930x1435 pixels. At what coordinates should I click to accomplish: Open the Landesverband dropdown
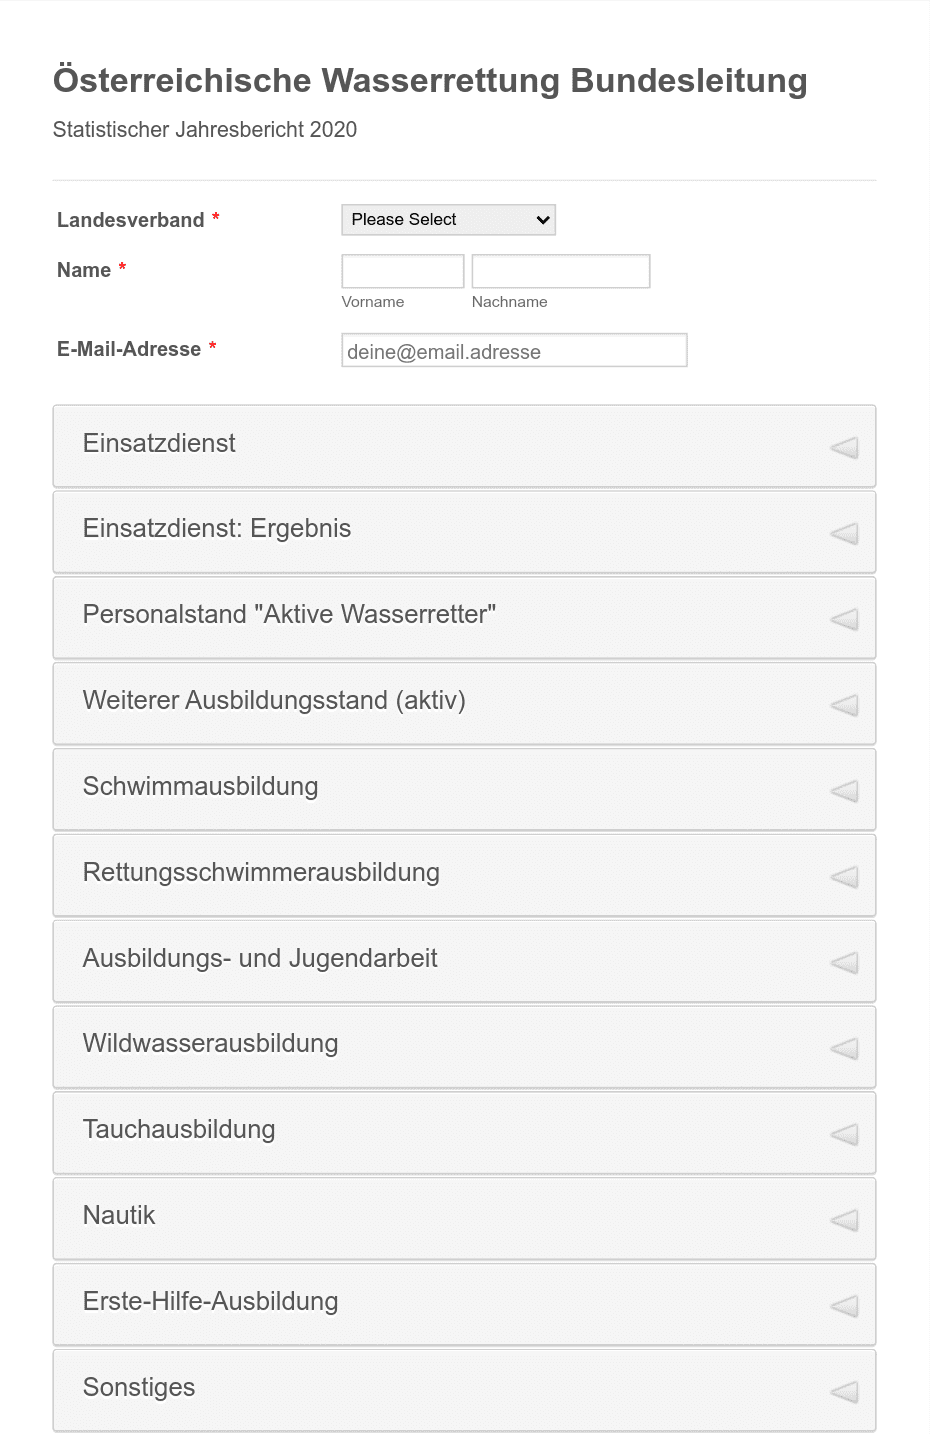pos(448,220)
